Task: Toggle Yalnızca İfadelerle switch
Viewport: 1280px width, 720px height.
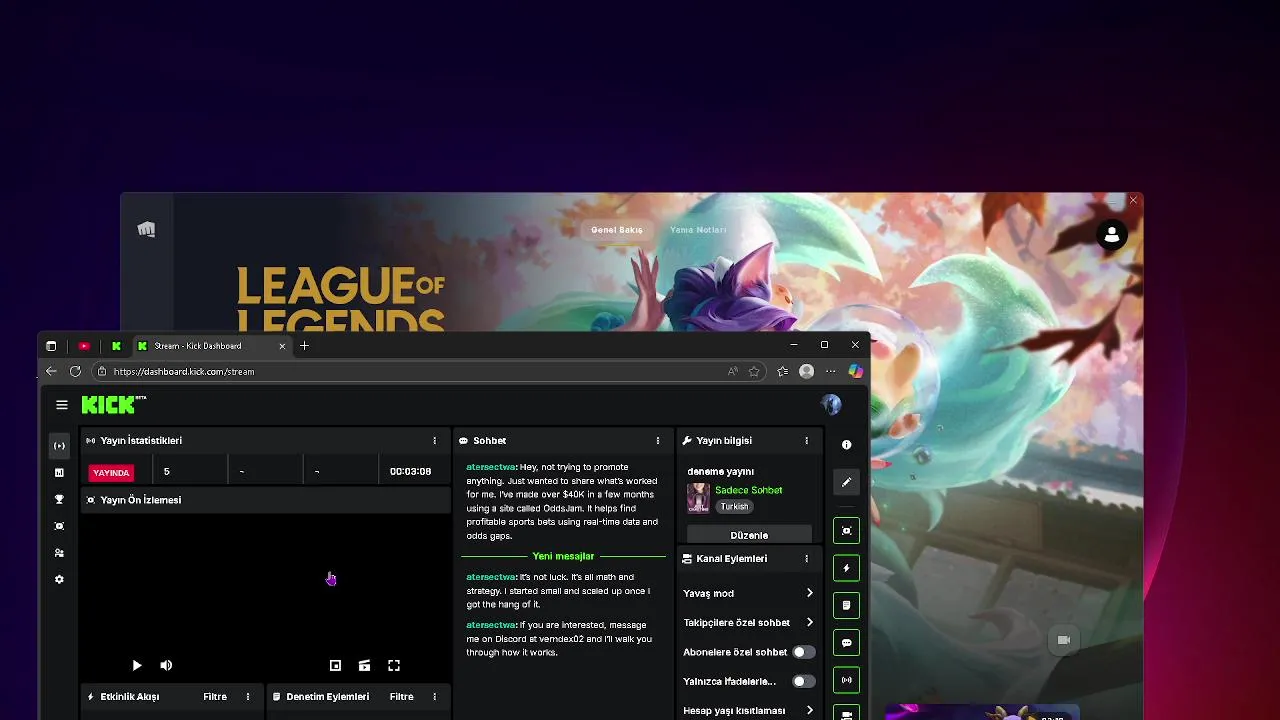Action: pos(803,681)
